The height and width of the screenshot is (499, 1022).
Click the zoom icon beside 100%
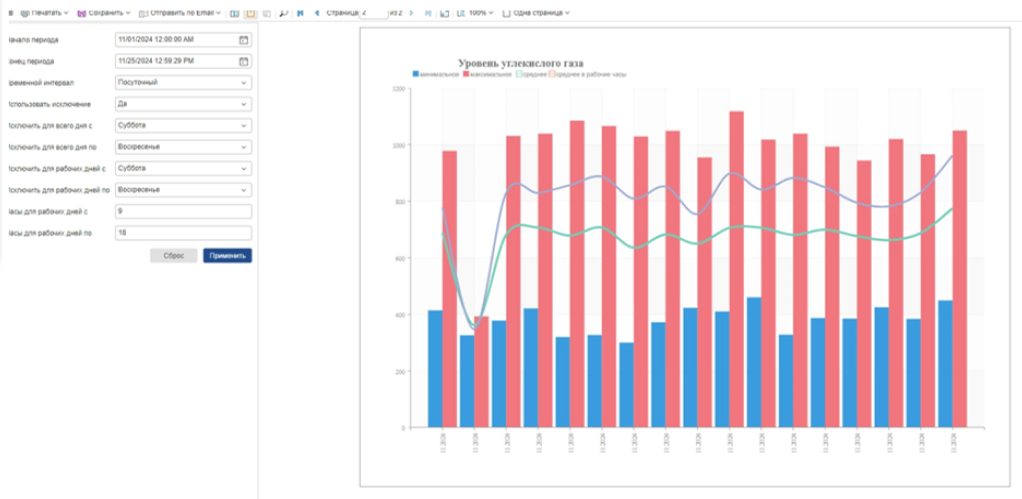[461, 13]
